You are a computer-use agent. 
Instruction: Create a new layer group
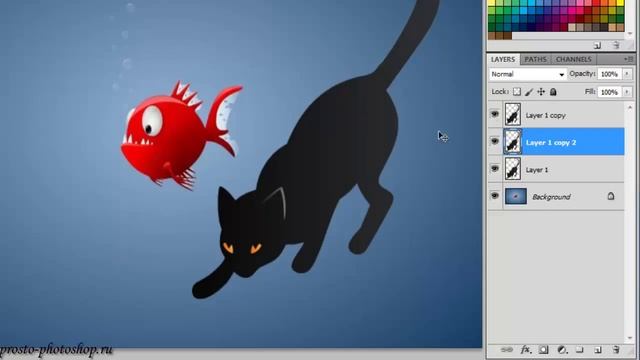click(x=580, y=350)
